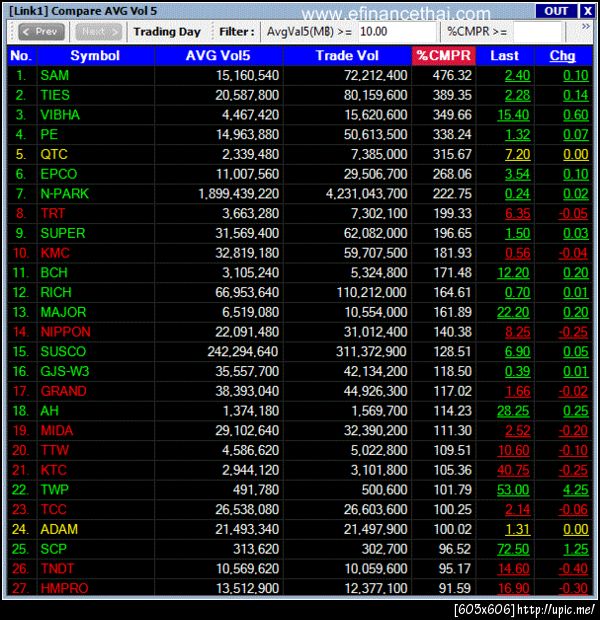The width and height of the screenshot is (600, 620).
Task: Select the PE symbol
Action: [49, 134]
